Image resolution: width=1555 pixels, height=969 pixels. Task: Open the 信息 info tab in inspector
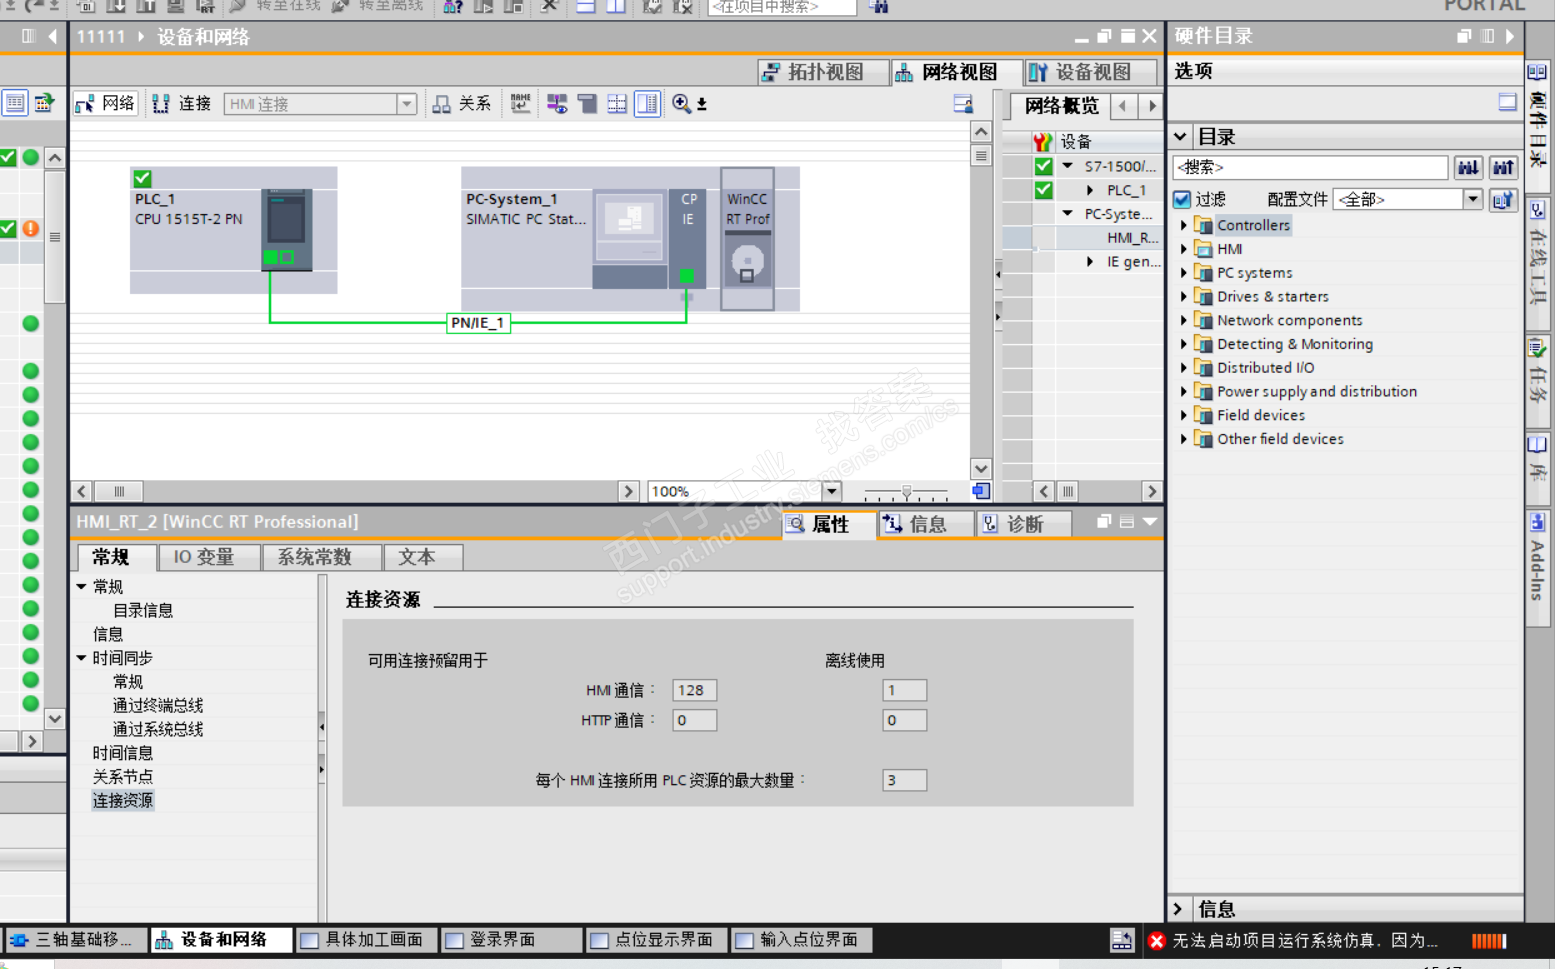[x=926, y=524]
